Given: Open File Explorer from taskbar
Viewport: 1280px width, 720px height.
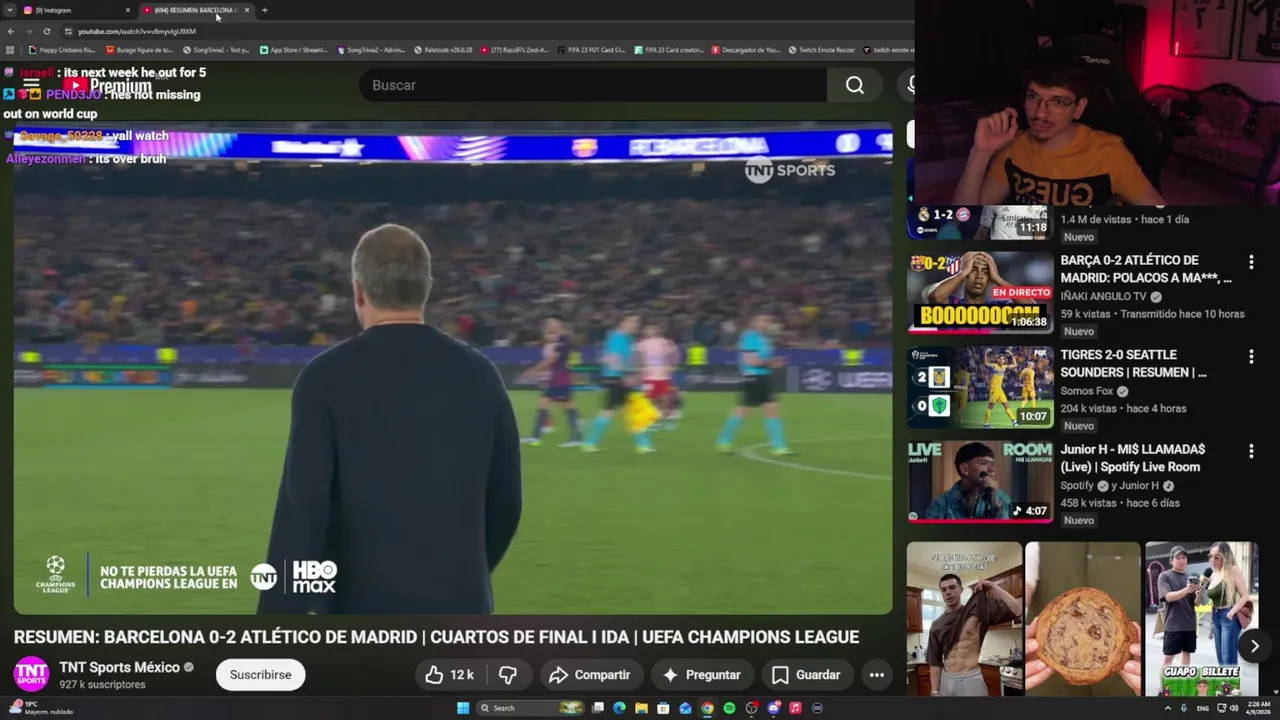Looking at the screenshot, I should pyautogui.click(x=641, y=708).
